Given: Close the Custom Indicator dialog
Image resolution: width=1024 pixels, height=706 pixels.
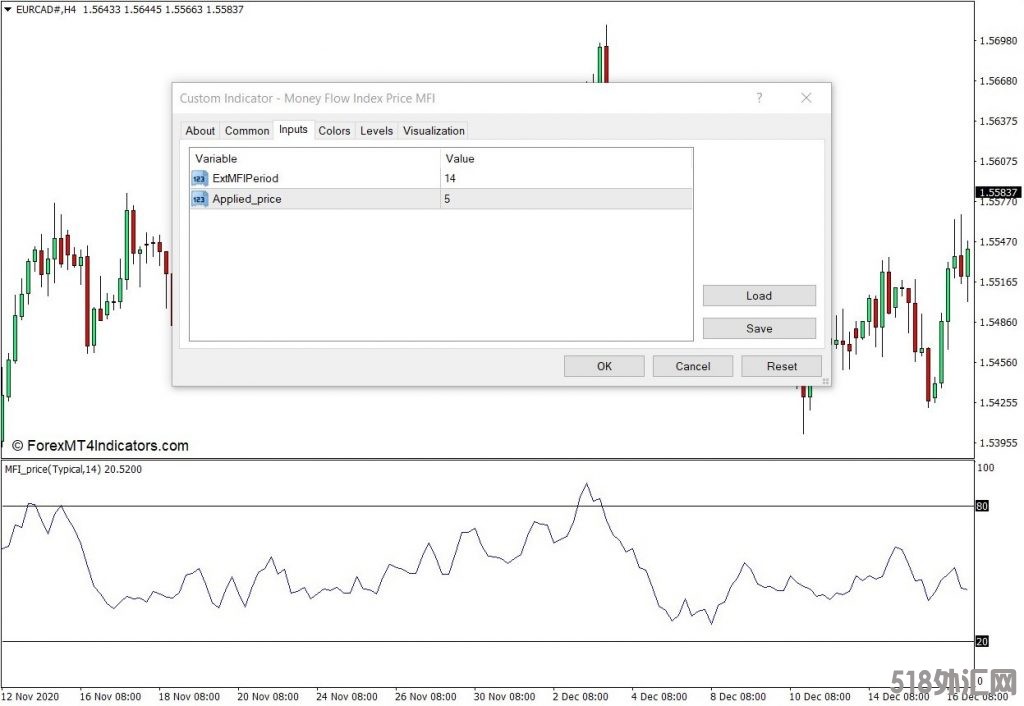Looking at the screenshot, I should click(806, 98).
